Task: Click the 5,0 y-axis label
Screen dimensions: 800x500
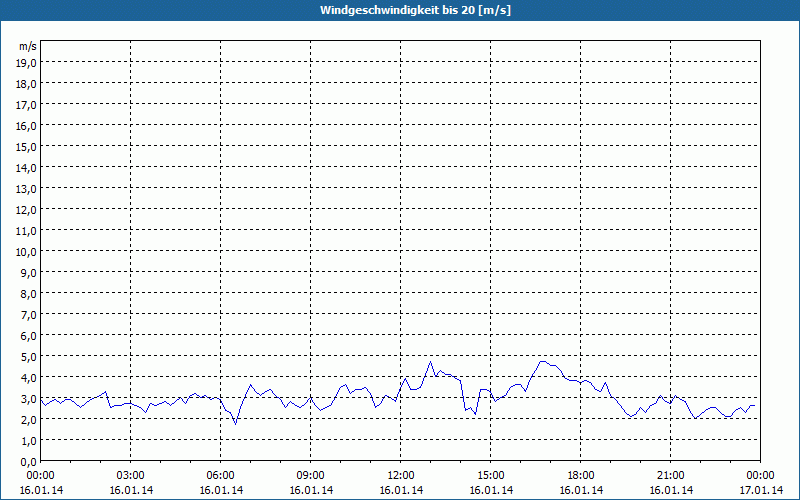Action: 30,357
